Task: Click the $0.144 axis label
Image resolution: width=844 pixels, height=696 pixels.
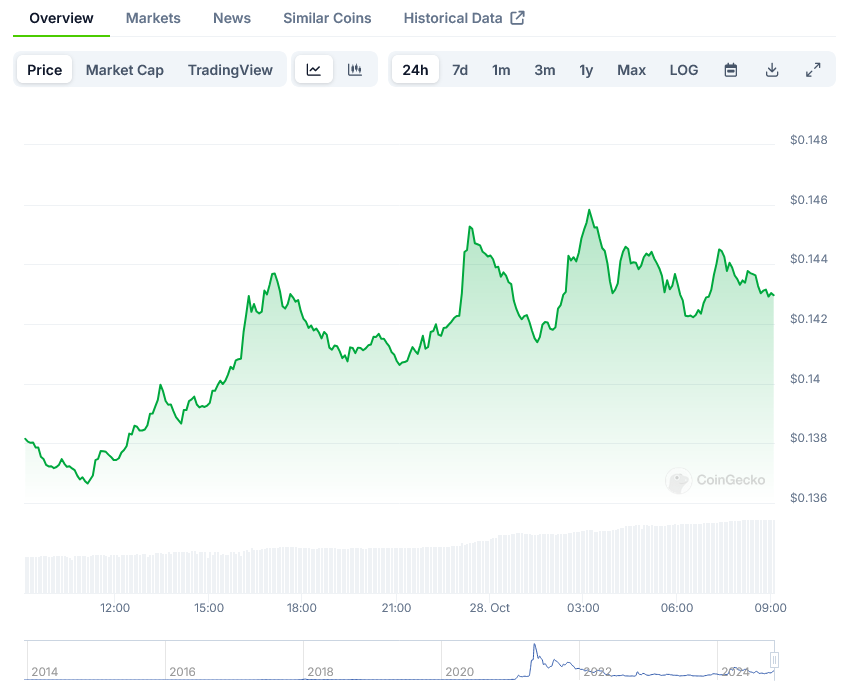Action: (x=808, y=259)
